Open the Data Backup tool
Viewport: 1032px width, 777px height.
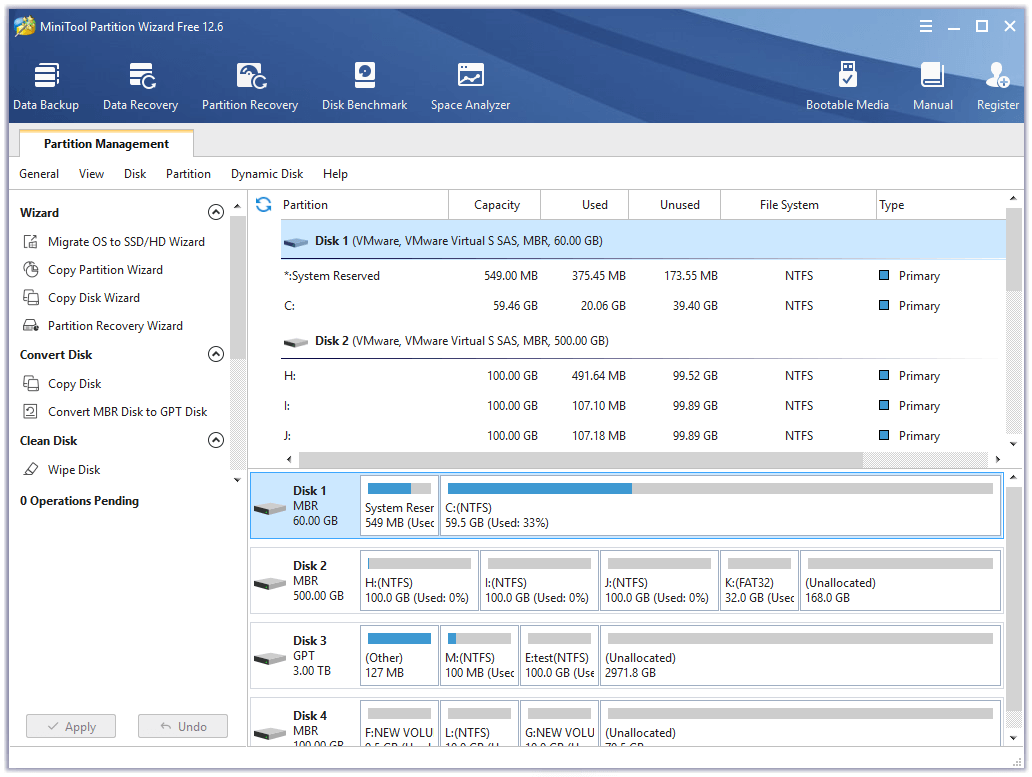(x=46, y=86)
